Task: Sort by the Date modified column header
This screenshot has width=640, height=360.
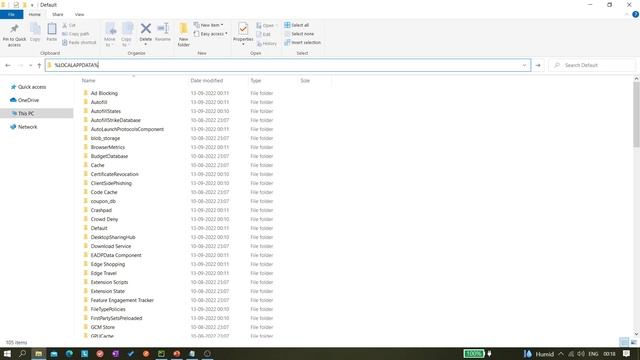Action: point(207,80)
